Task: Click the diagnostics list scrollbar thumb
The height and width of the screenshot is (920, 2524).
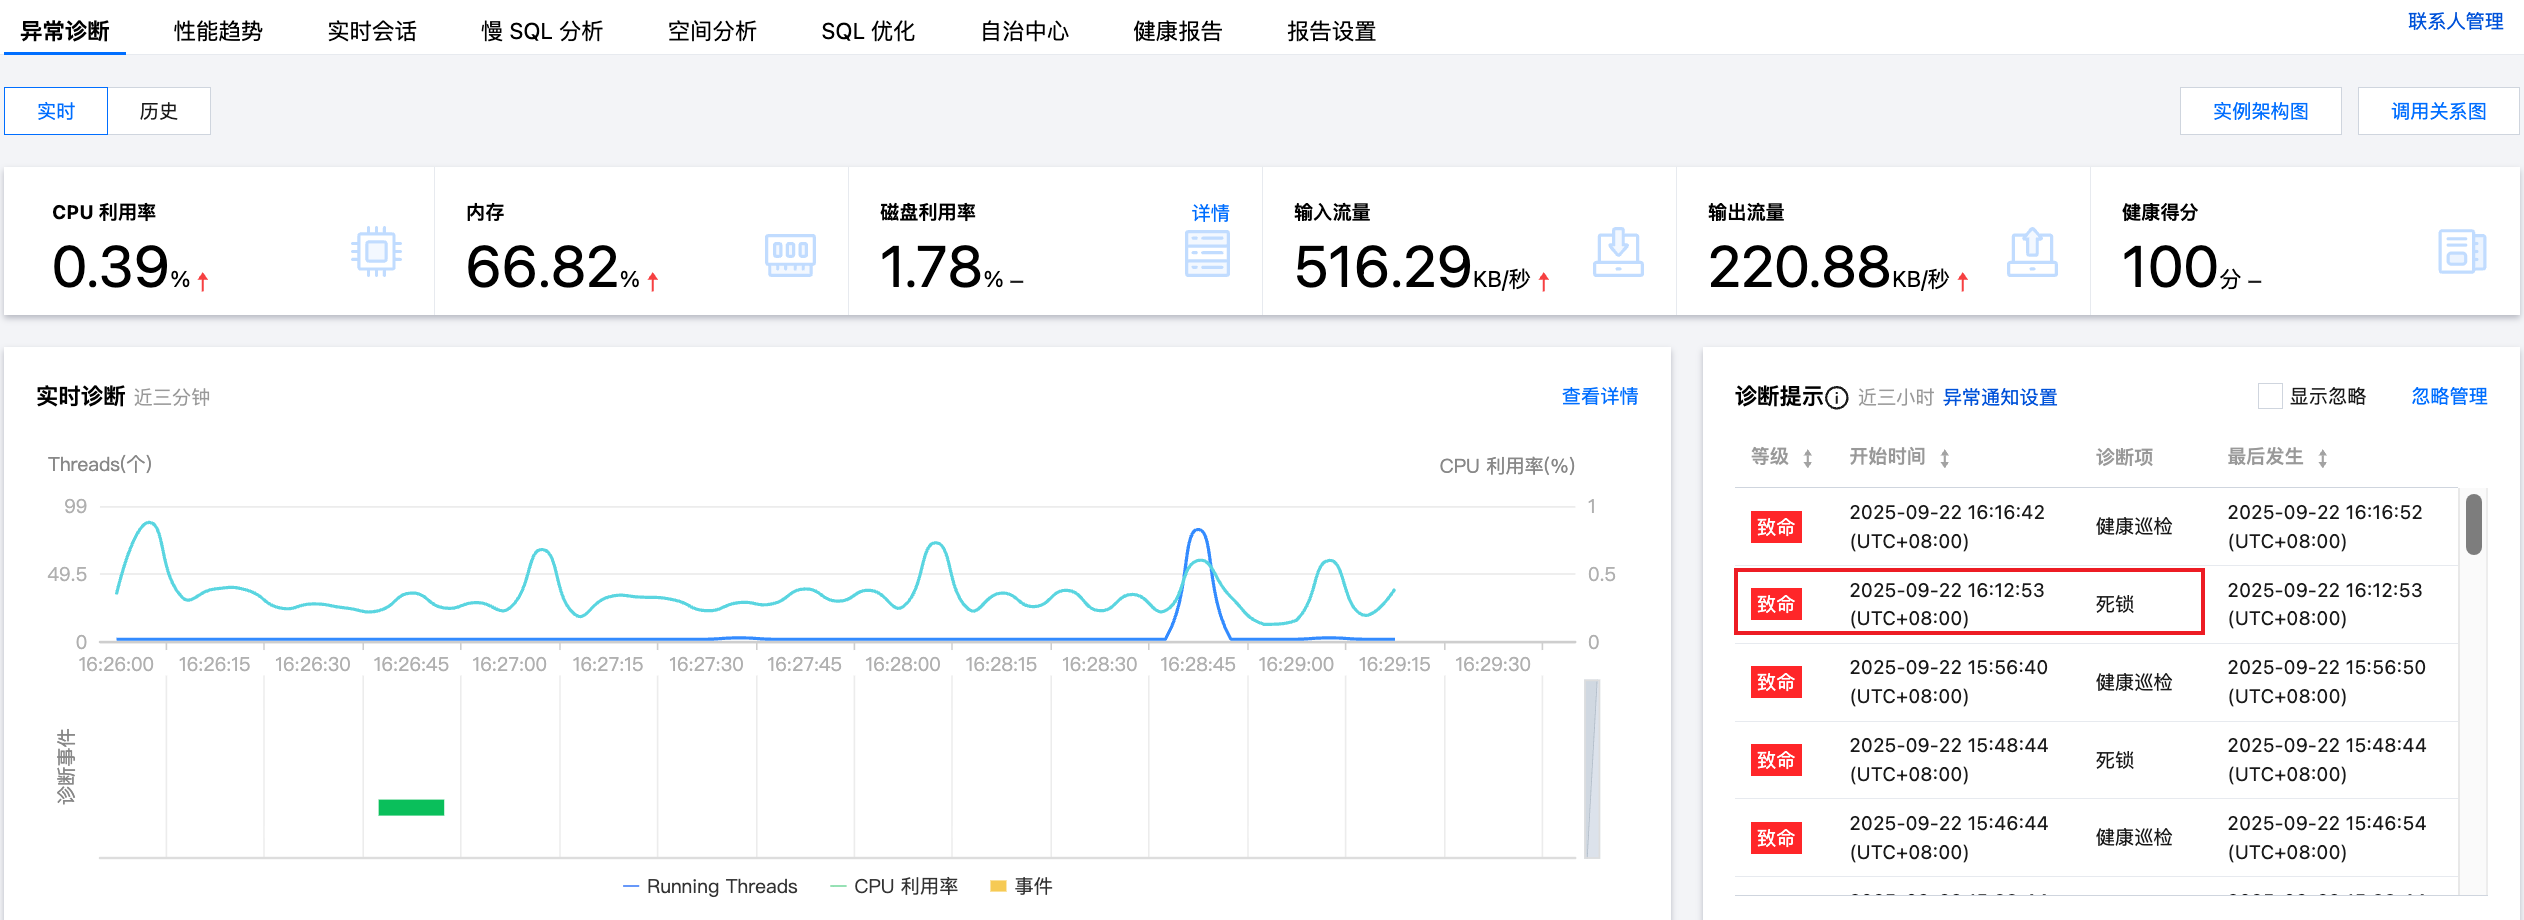Action: click(x=2473, y=524)
